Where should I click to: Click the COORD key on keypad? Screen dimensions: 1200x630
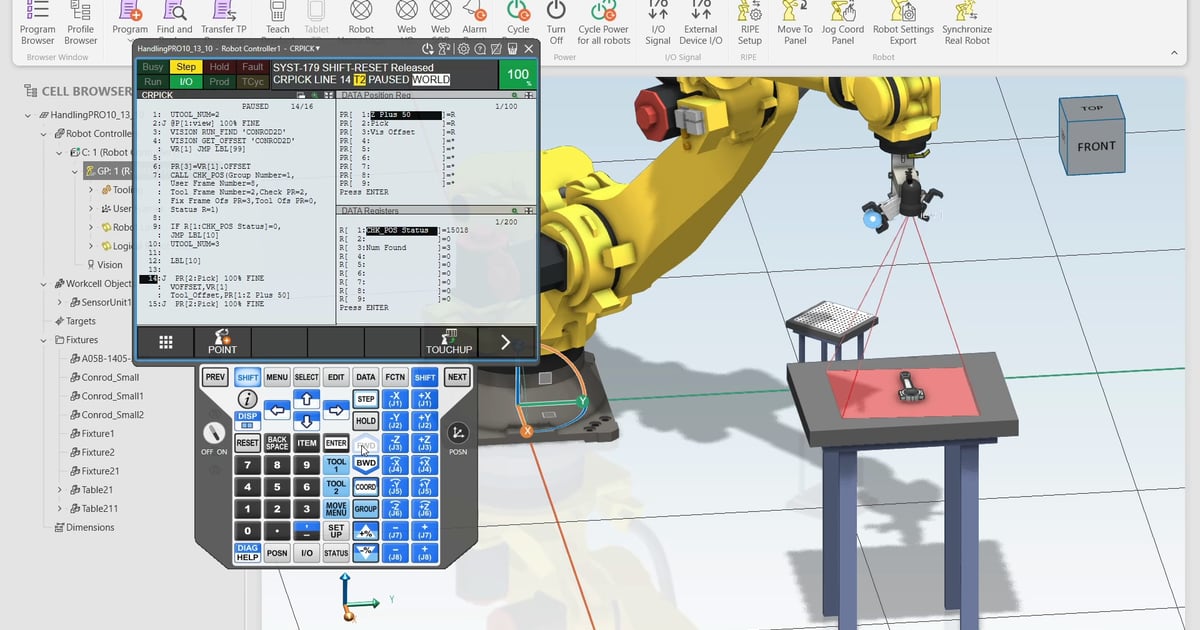coord(366,487)
